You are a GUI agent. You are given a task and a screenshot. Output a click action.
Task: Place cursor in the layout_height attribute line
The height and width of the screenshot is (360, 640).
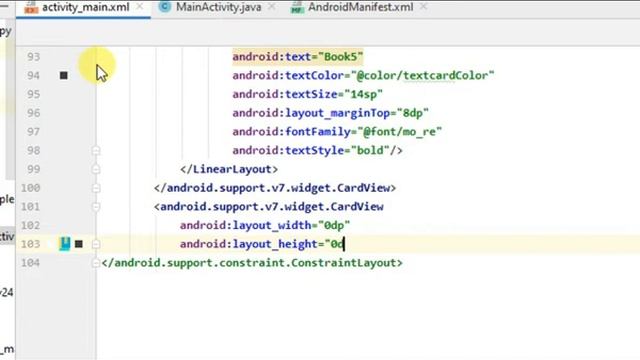click(262, 244)
